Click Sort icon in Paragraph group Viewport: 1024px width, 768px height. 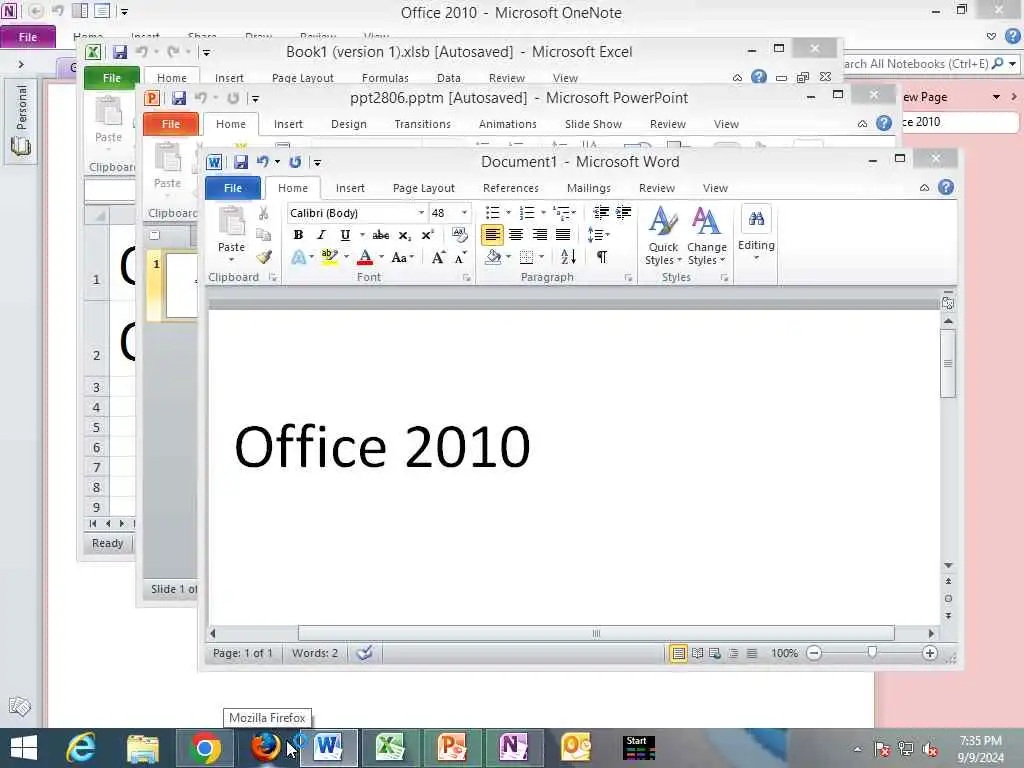click(568, 257)
